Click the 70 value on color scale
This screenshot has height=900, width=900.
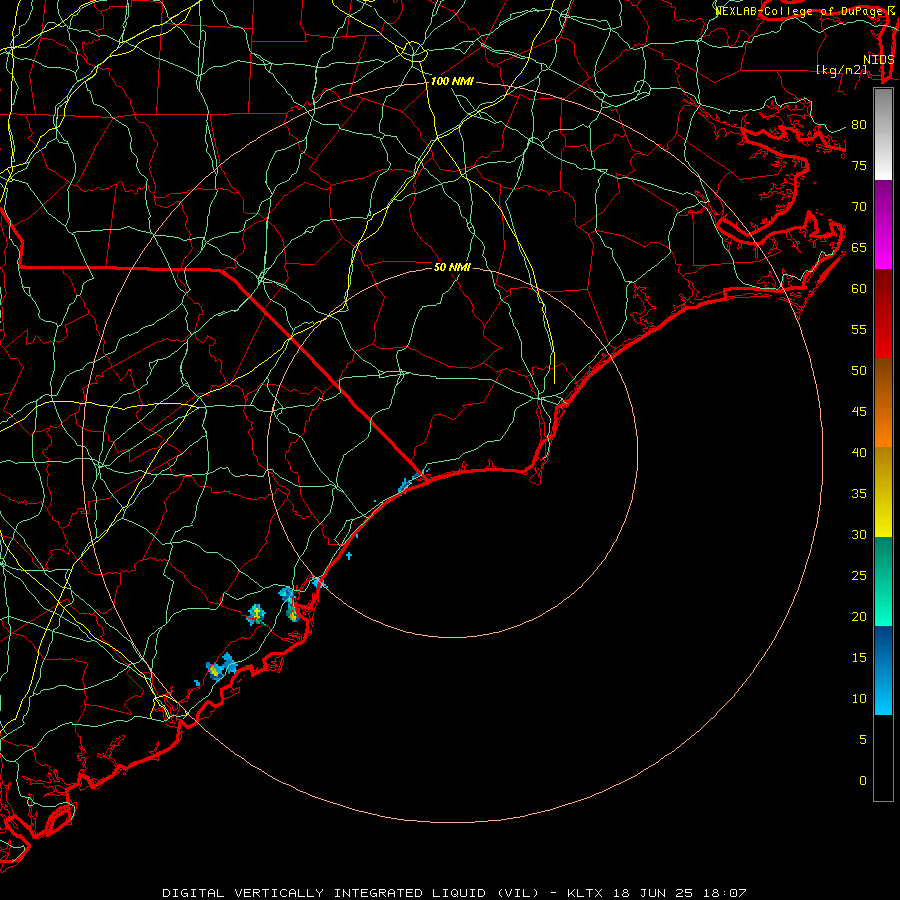coord(859,207)
